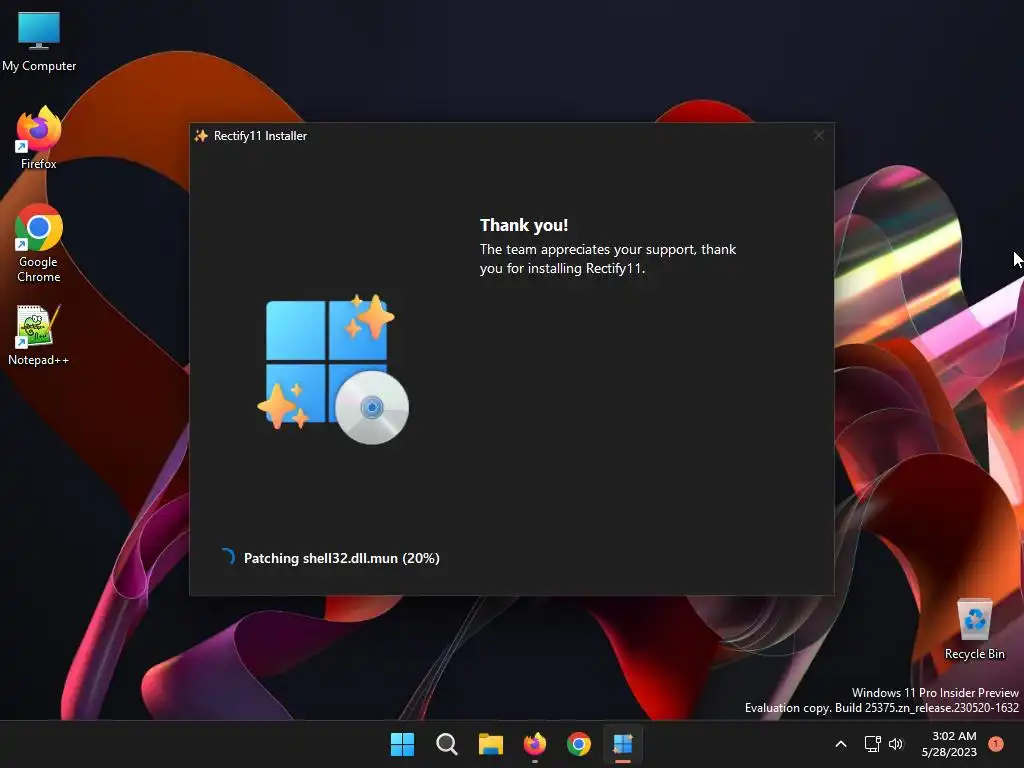Screen dimensions: 1024x768
Task: Launch Google Chrome from the taskbar
Action: [579, 744]
